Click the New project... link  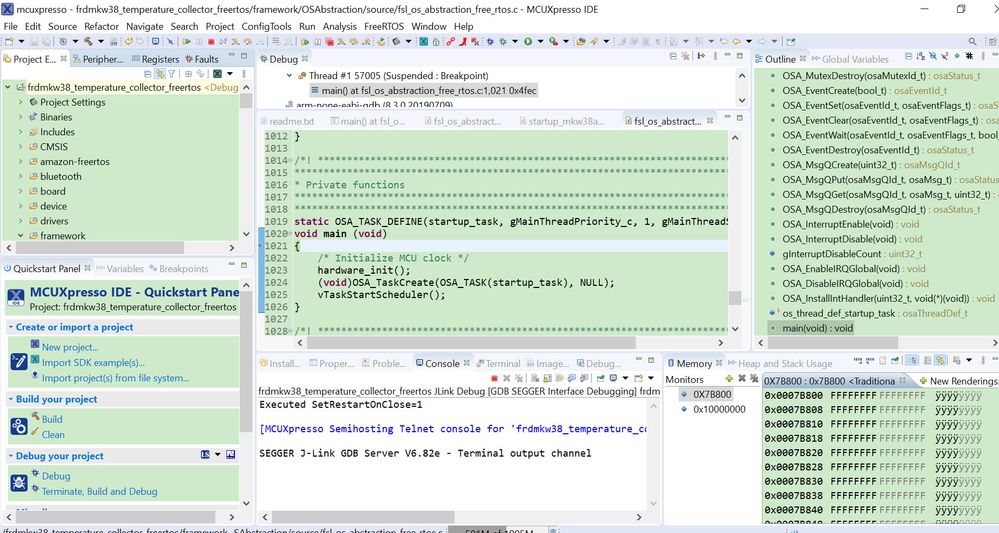(70, 347)
